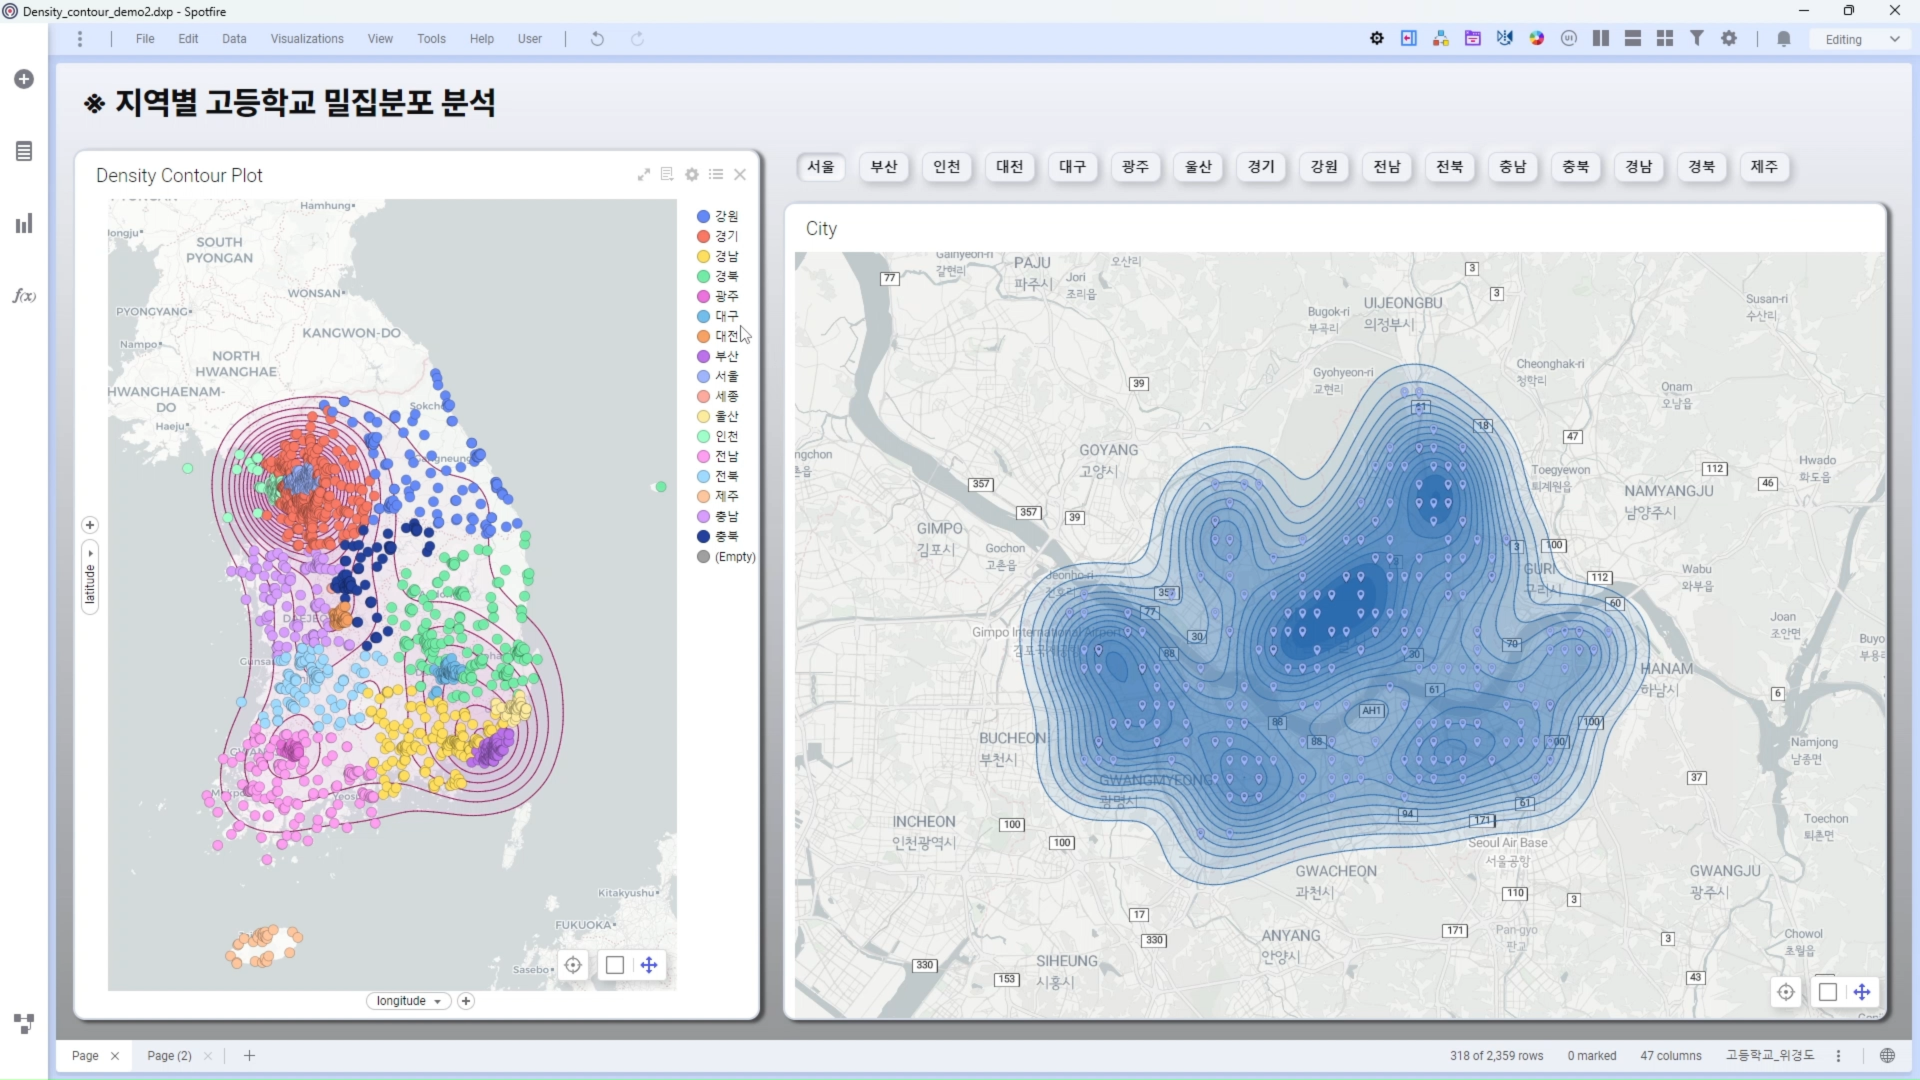Close the Density Contour Plot visualization
1920x1080 pixels.
point(740,175)
